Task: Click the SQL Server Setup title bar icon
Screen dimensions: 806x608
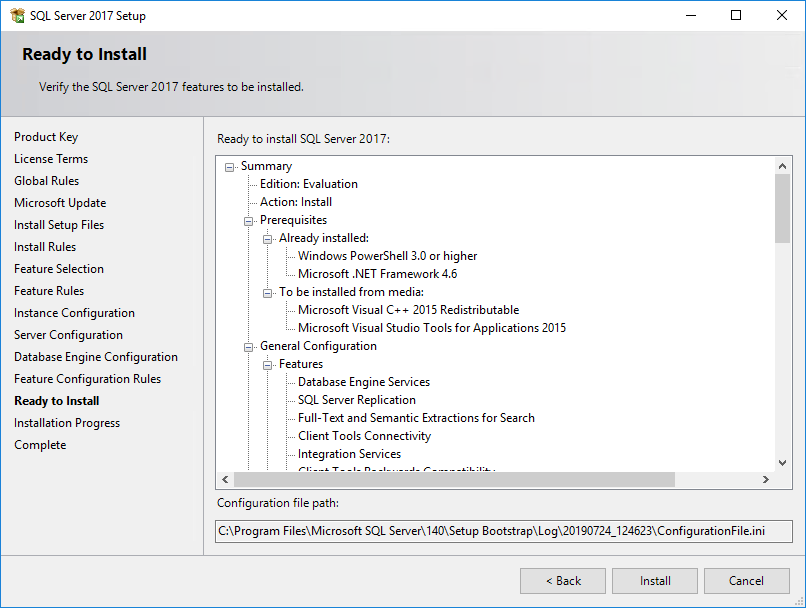Action: (x=17, y=15)
